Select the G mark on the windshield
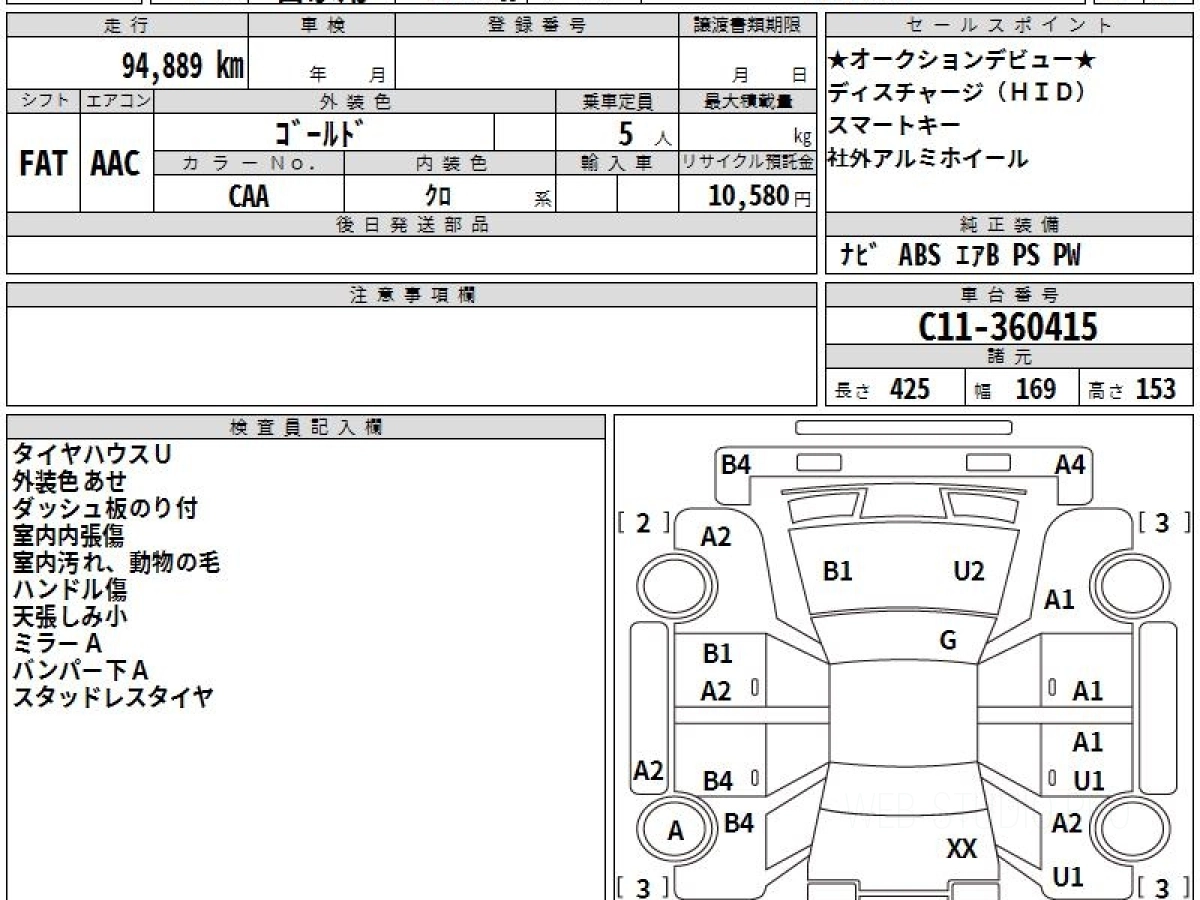The width and height of the screenshot is (1200, 900). [x=948, y=641]
